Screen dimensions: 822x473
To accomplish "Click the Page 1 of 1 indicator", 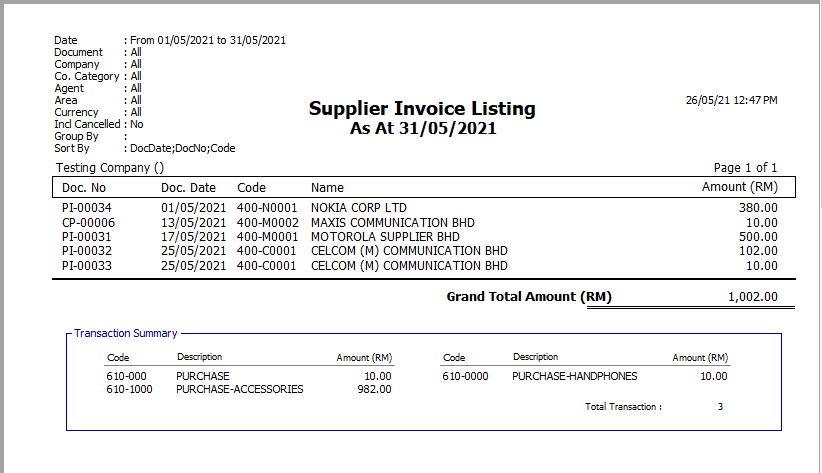I will (744, 168).
